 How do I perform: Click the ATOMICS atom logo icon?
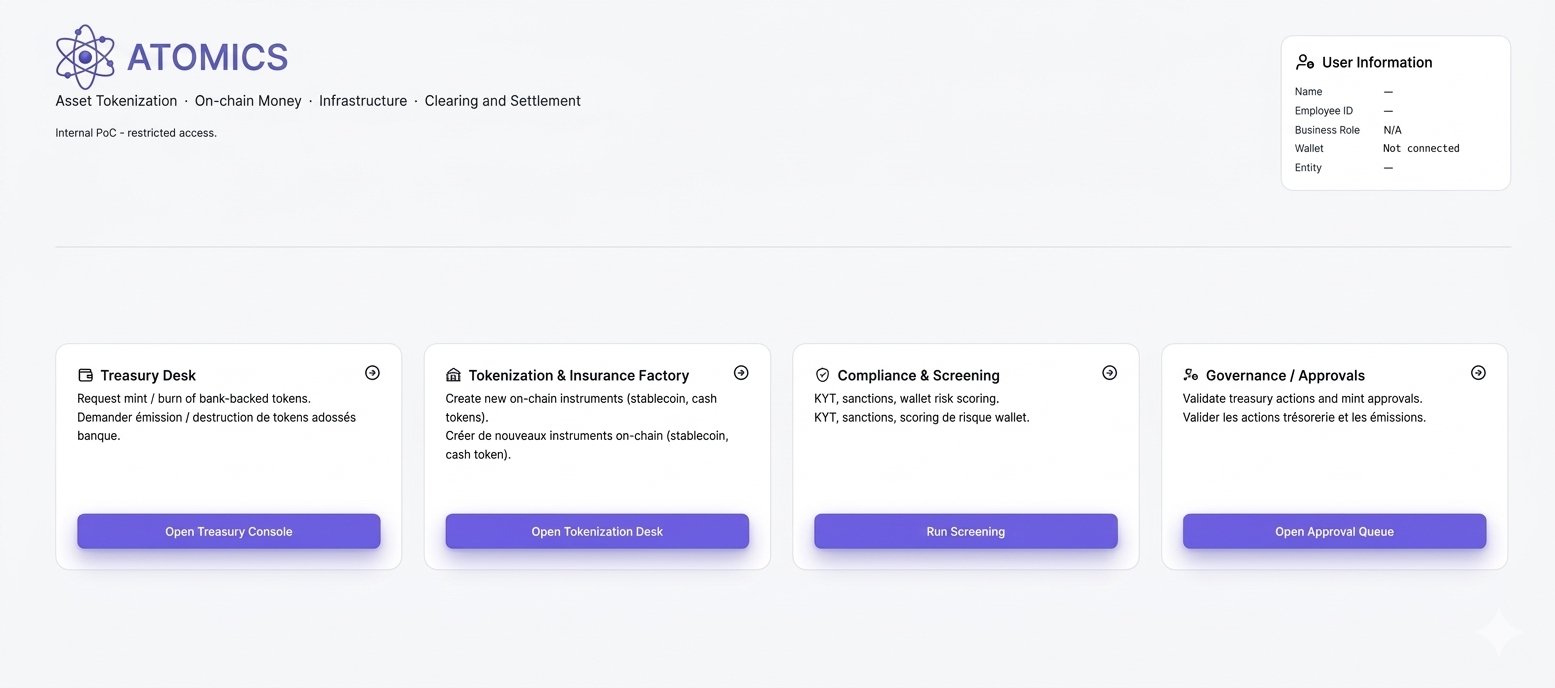click(85, 57)
